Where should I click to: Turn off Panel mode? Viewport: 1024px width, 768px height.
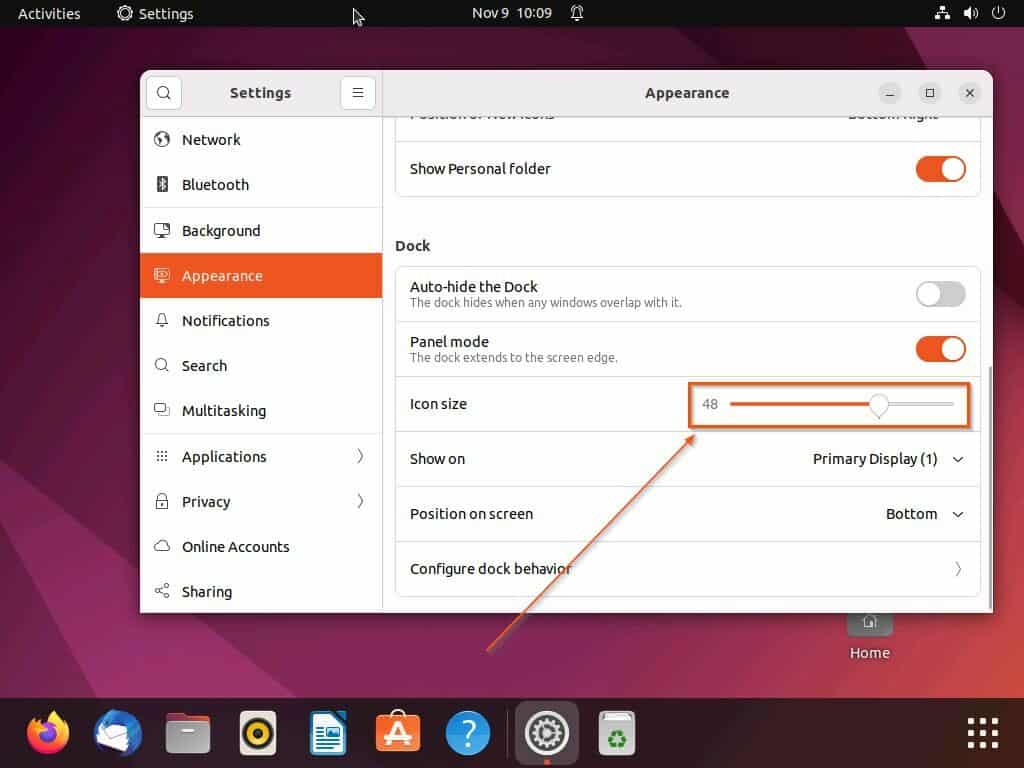coord(940,348)
